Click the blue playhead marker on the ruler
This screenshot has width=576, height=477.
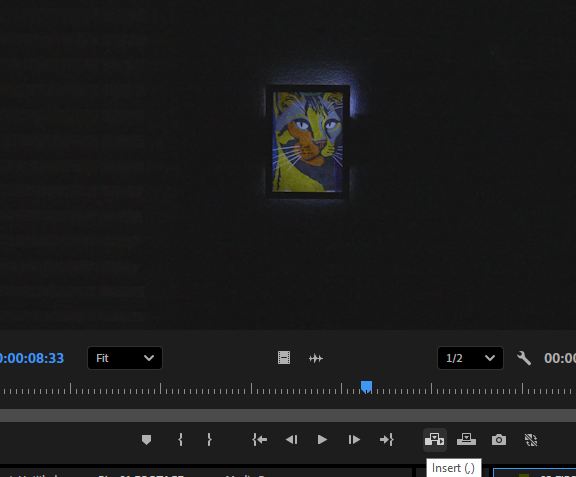click(366, 387)
